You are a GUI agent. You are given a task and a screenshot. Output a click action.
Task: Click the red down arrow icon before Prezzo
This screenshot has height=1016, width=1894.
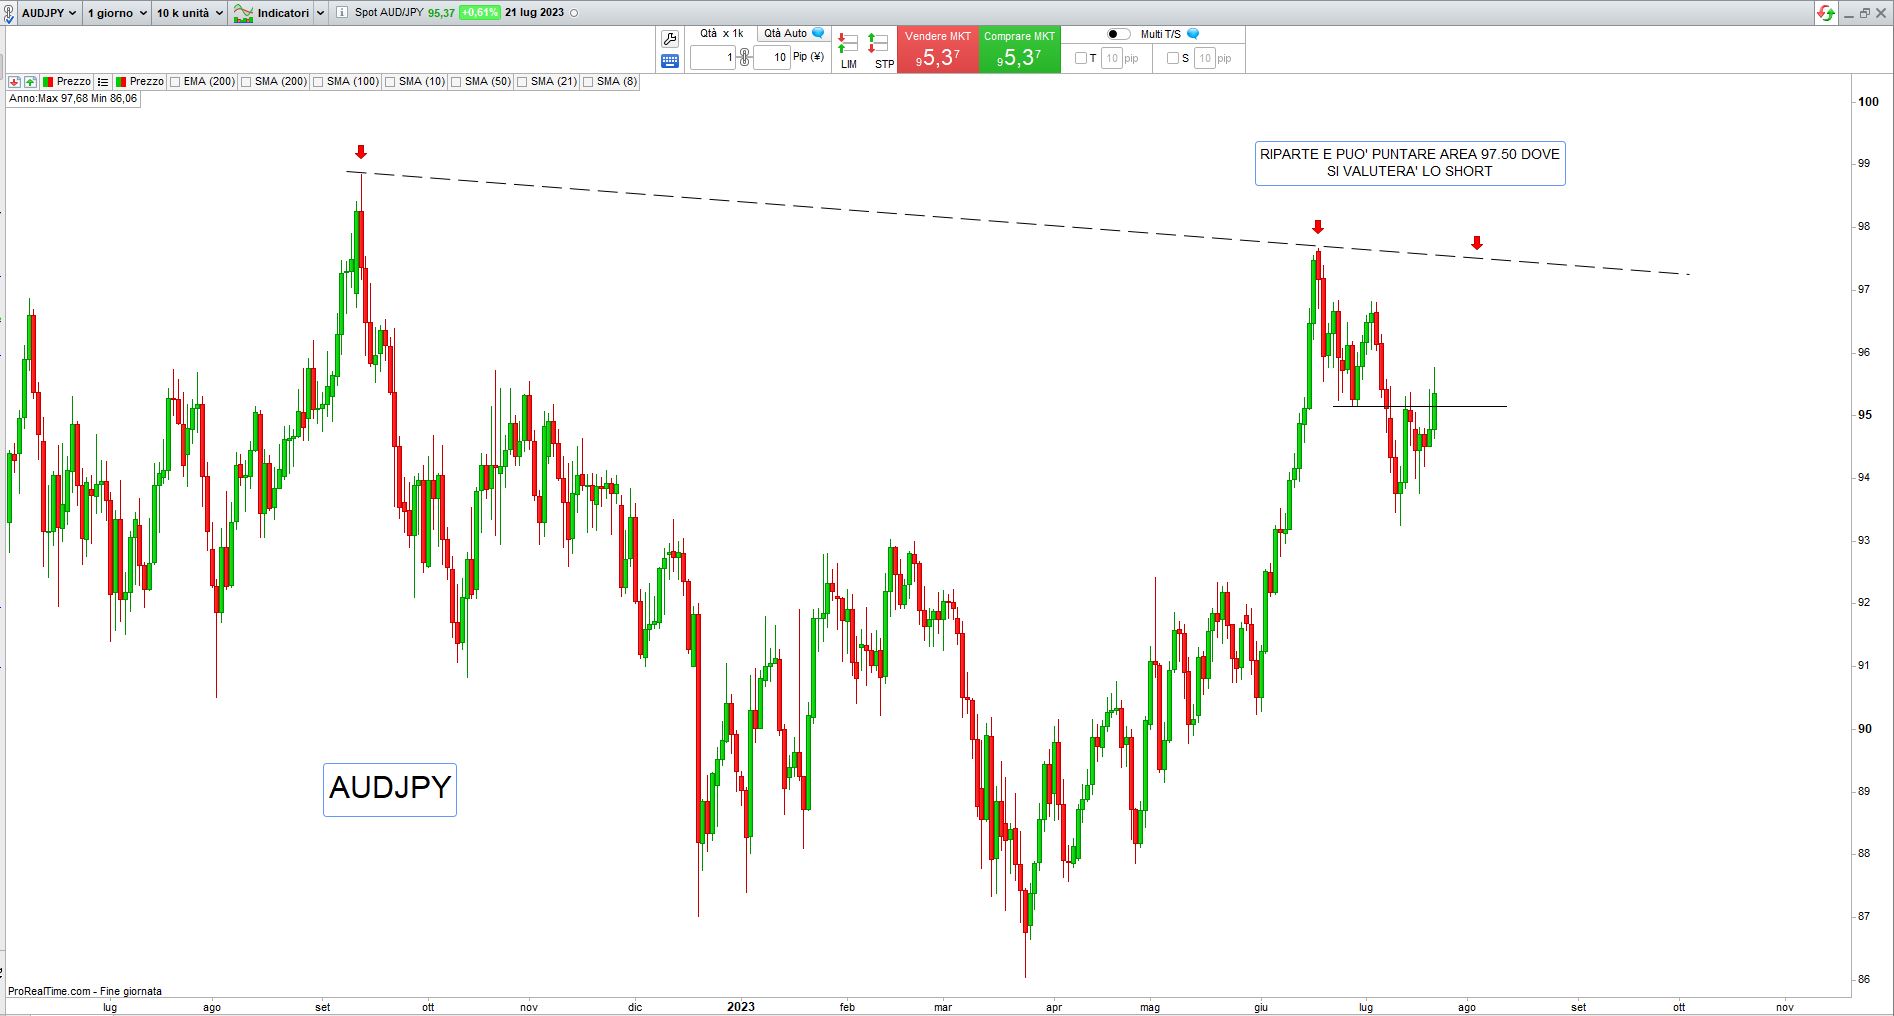click(15, 82)
